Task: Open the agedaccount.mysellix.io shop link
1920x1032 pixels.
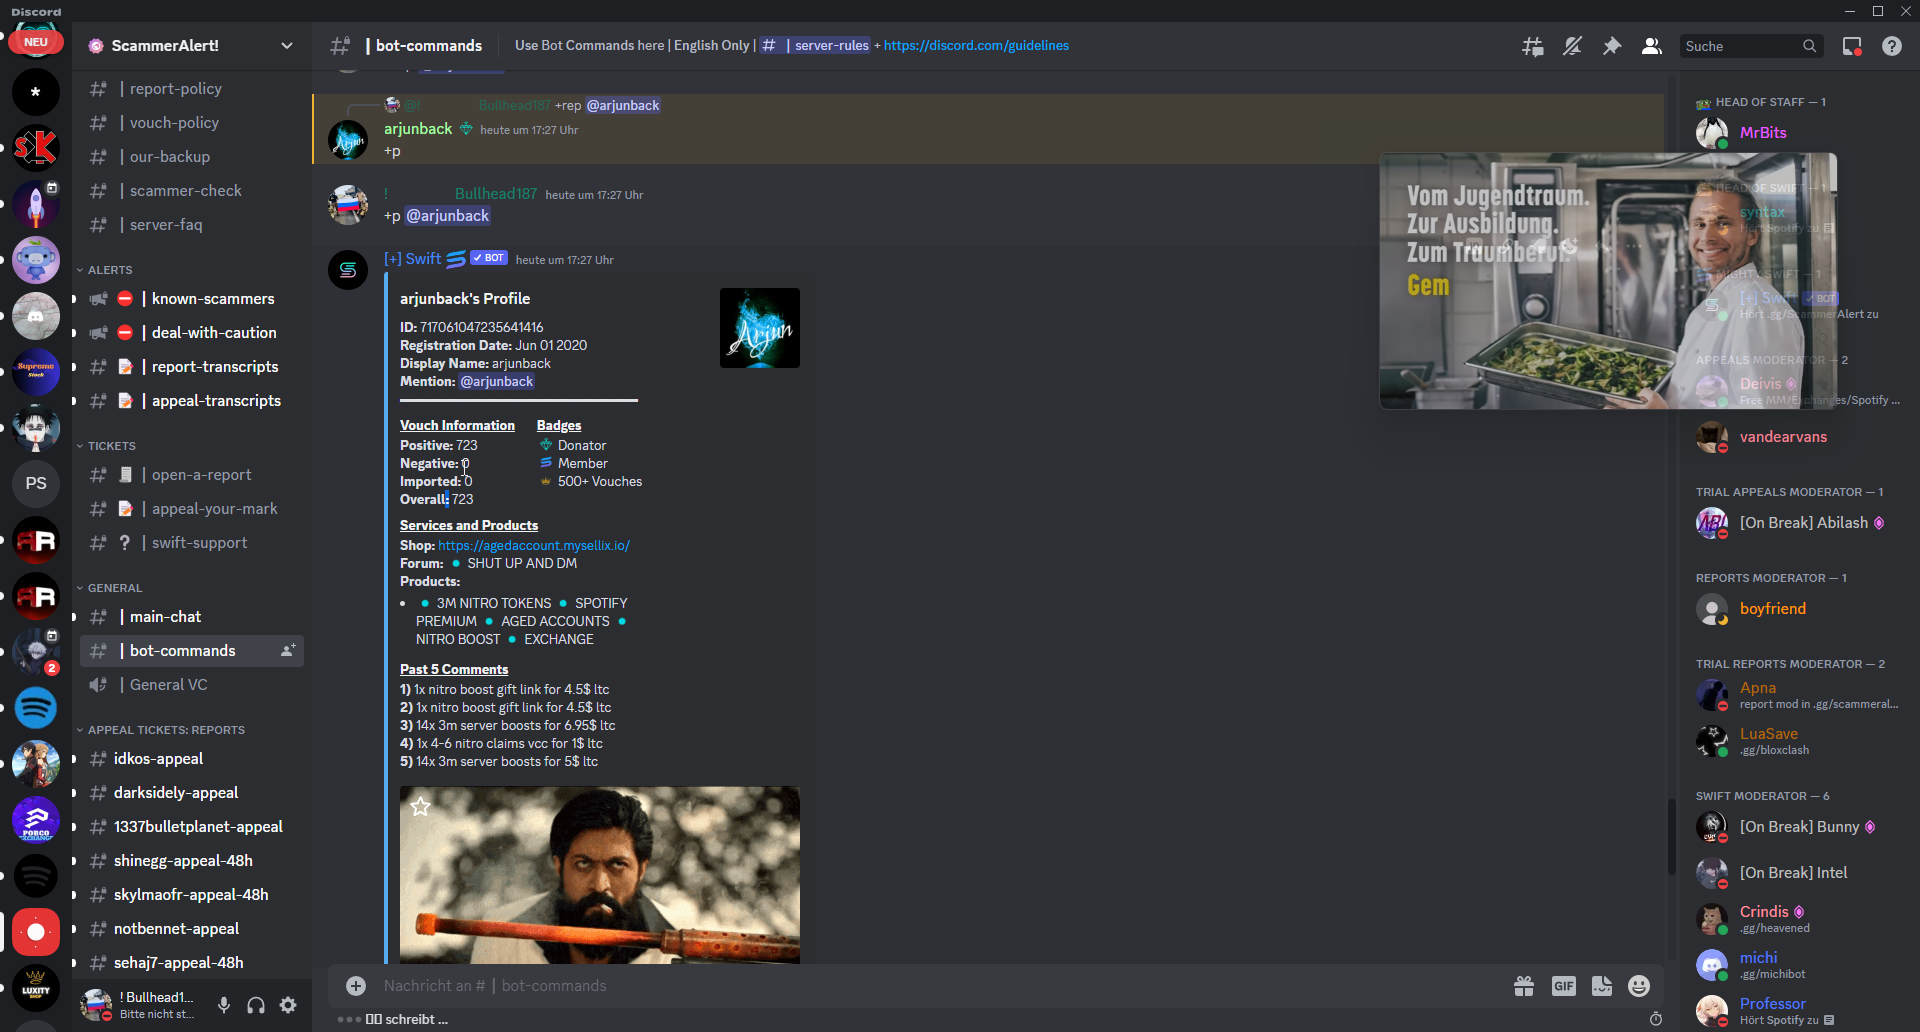Action: point(533,545)
